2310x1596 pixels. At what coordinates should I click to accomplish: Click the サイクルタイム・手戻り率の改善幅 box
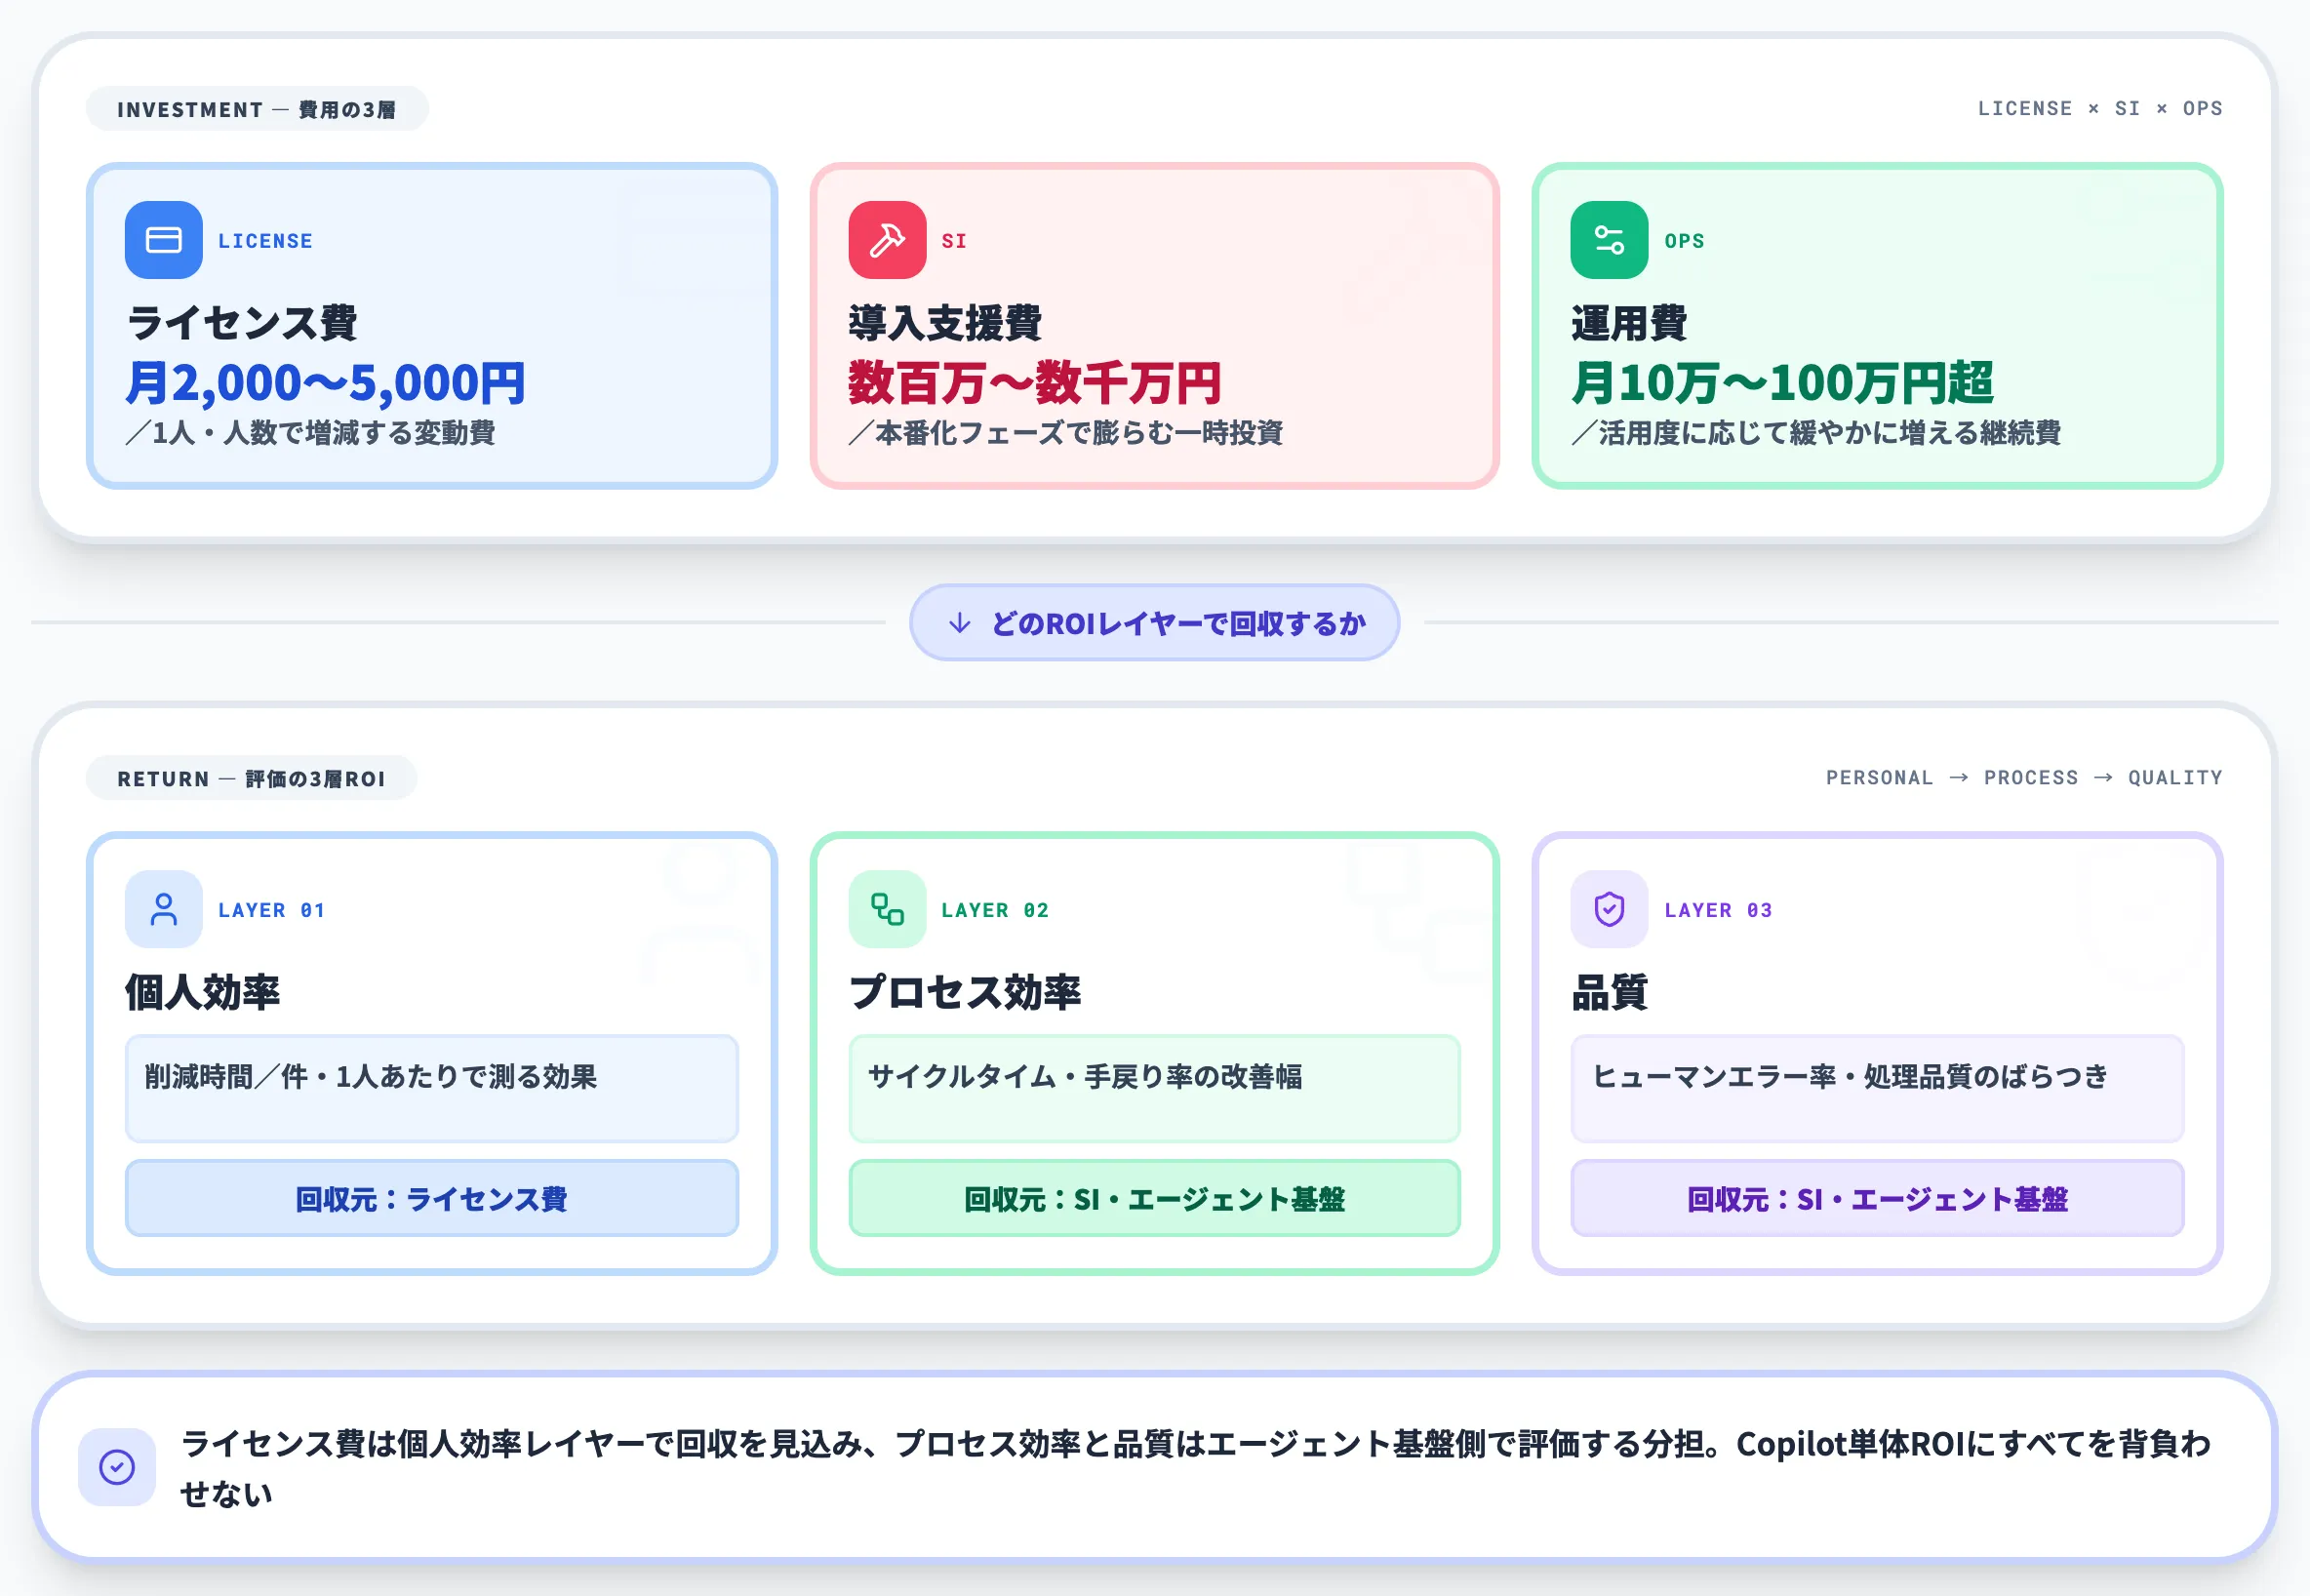tap(1154, 1088)
